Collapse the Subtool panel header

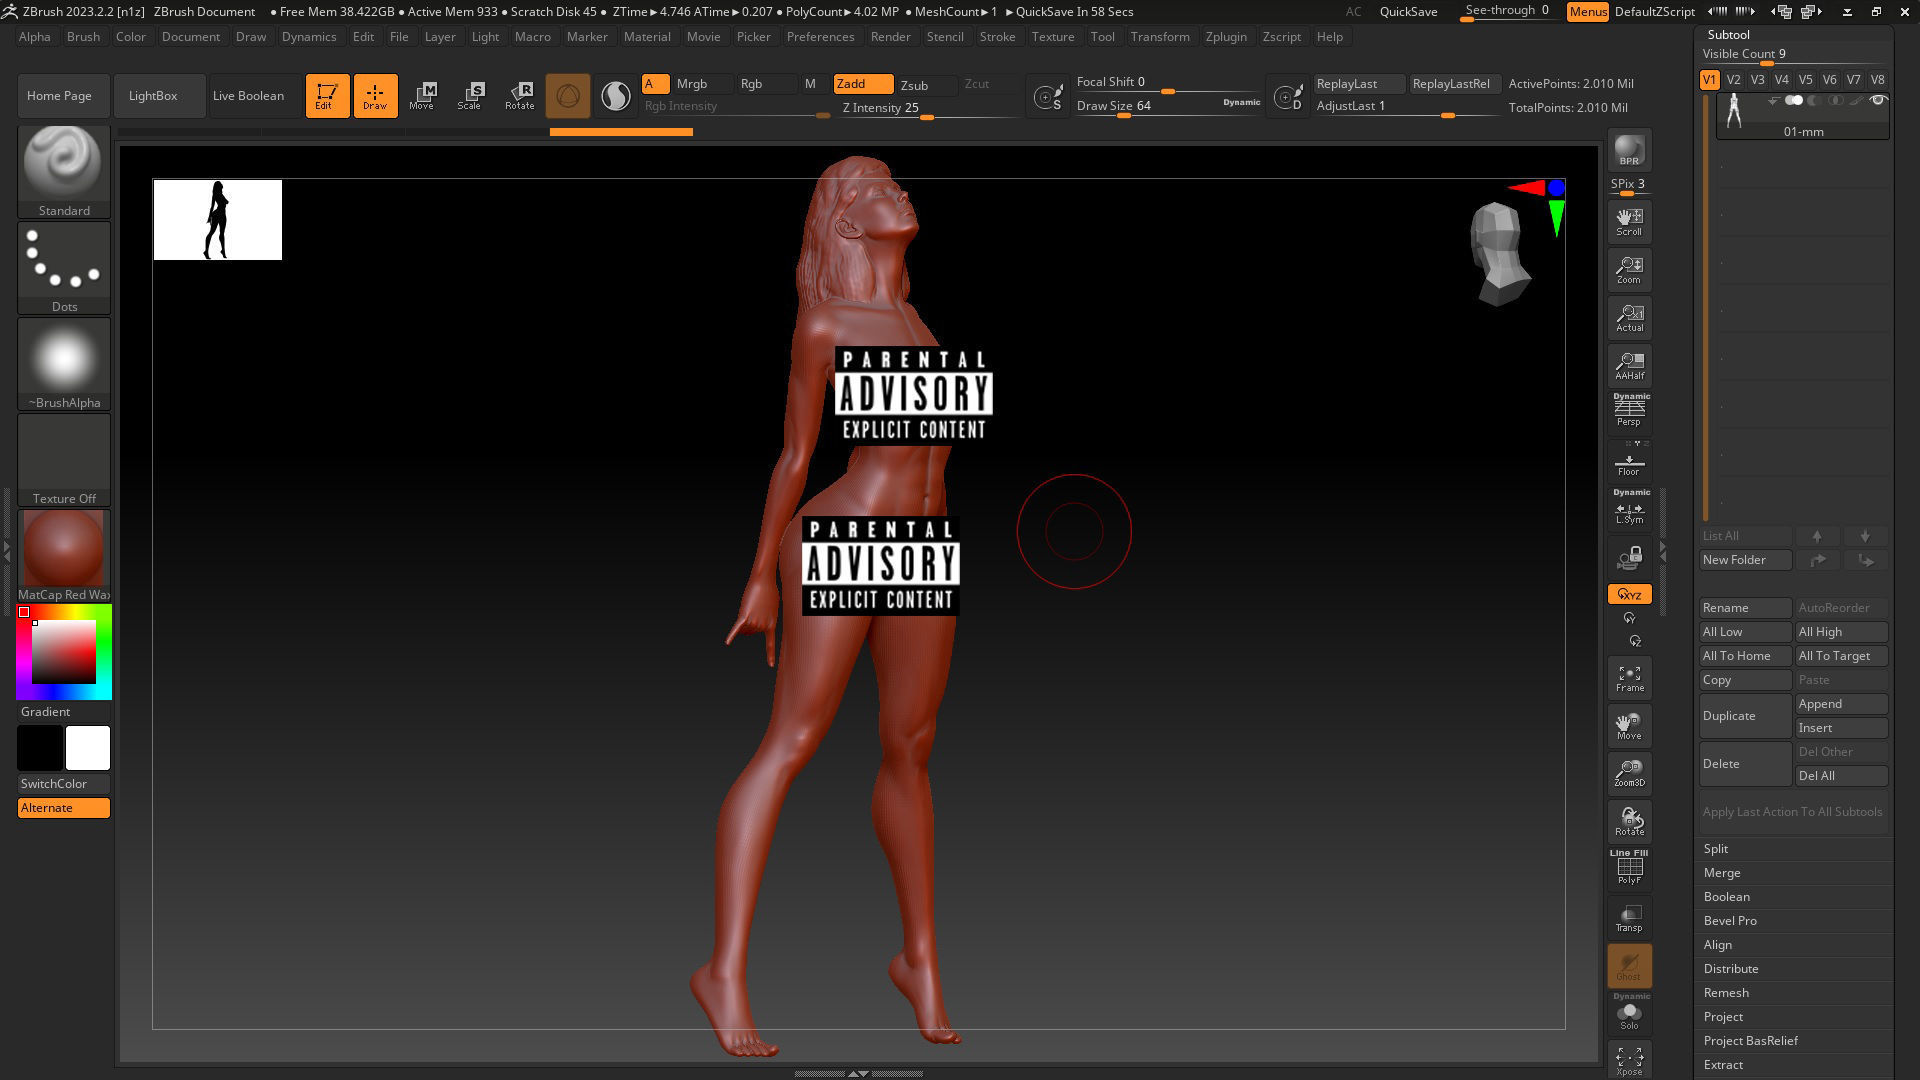click(1728, 34)
